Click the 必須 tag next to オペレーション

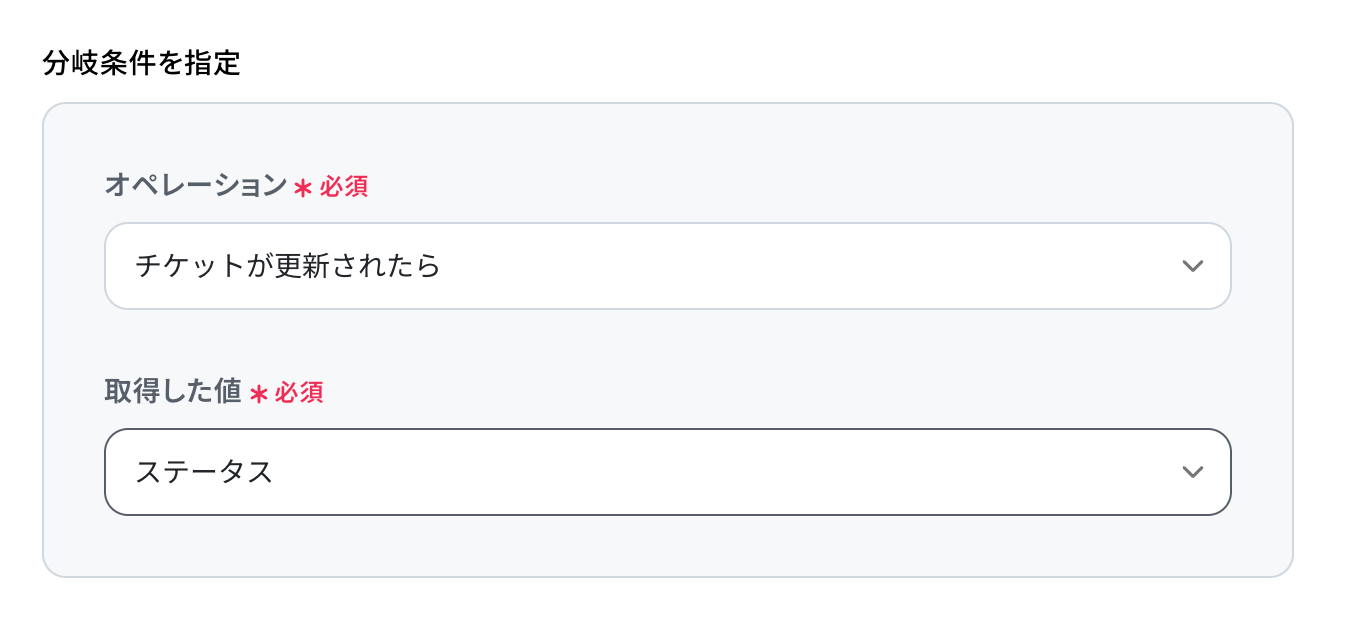(344, 187)
